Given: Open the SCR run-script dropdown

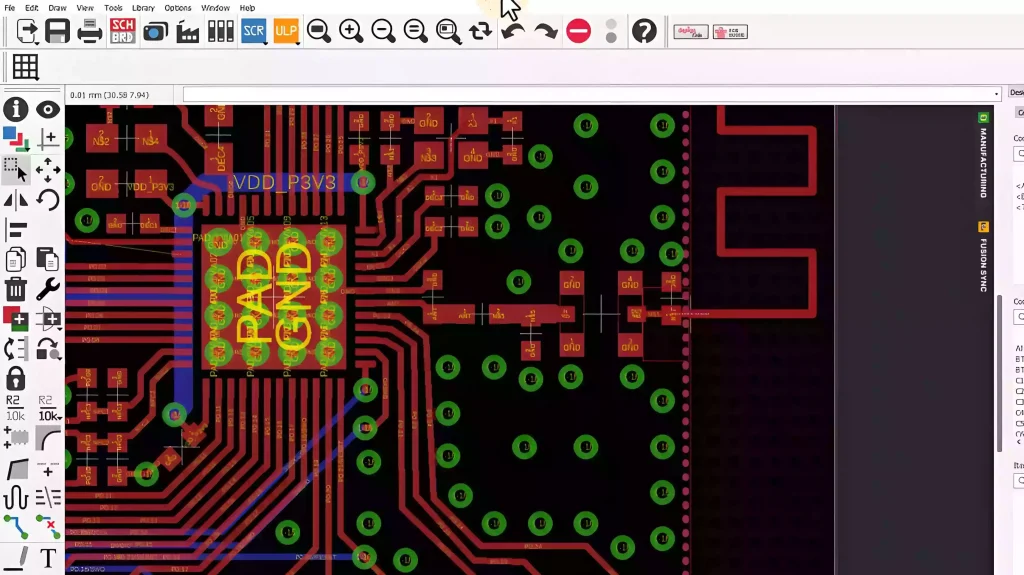Looking at the screenshot, I should coord(254,31).
